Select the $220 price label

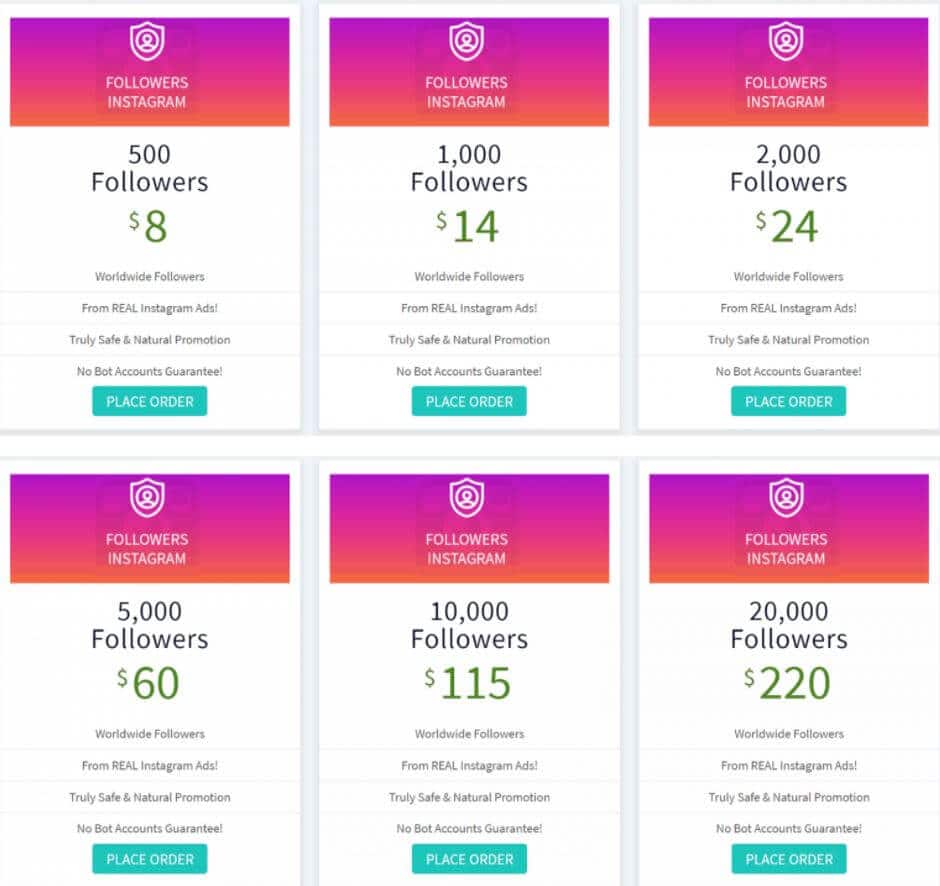[x=787, y=683]
